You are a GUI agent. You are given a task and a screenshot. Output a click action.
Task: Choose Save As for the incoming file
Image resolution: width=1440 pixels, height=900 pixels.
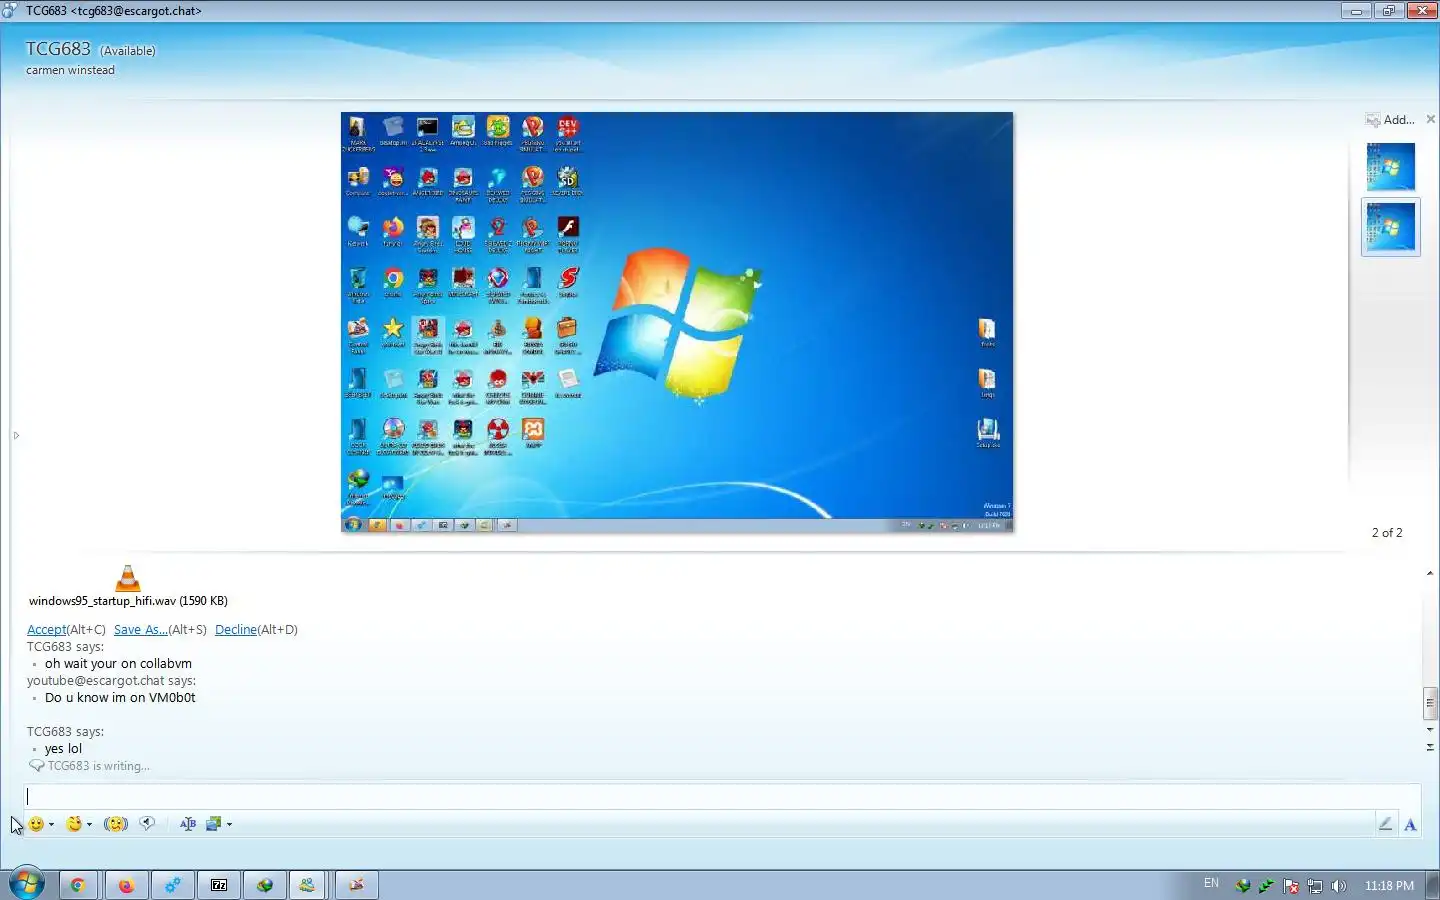click(141, 629)
